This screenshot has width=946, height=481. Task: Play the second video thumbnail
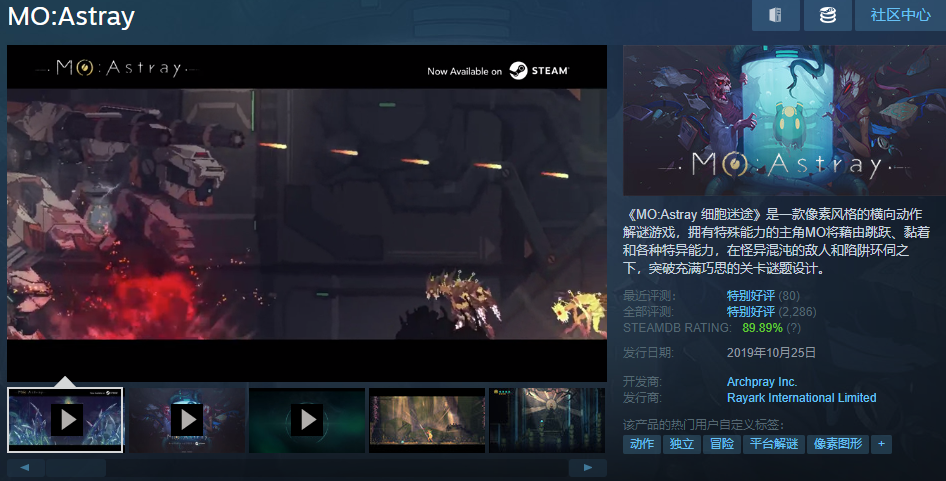186,420
